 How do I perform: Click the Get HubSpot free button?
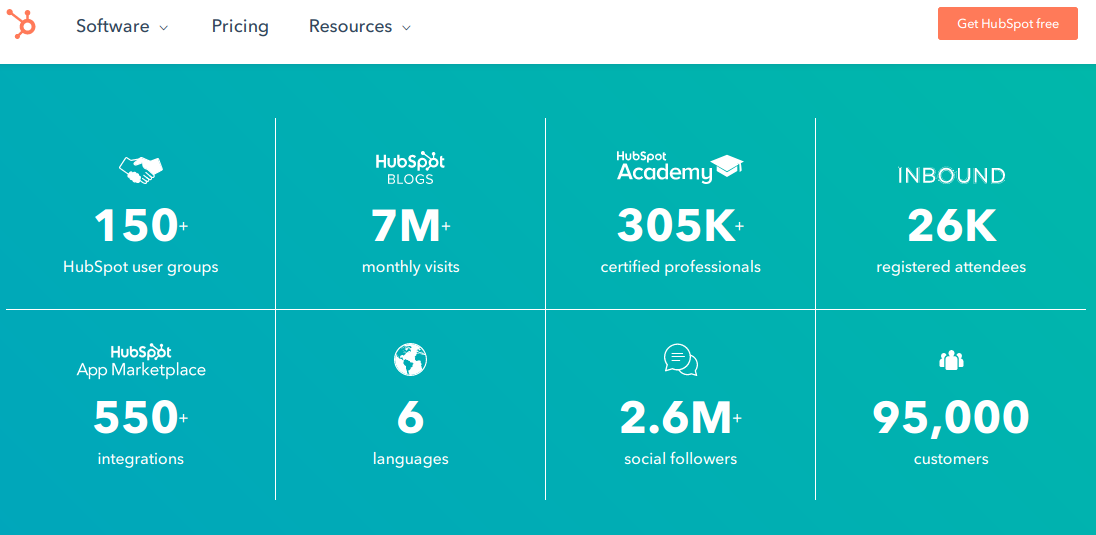(1007, 24)
